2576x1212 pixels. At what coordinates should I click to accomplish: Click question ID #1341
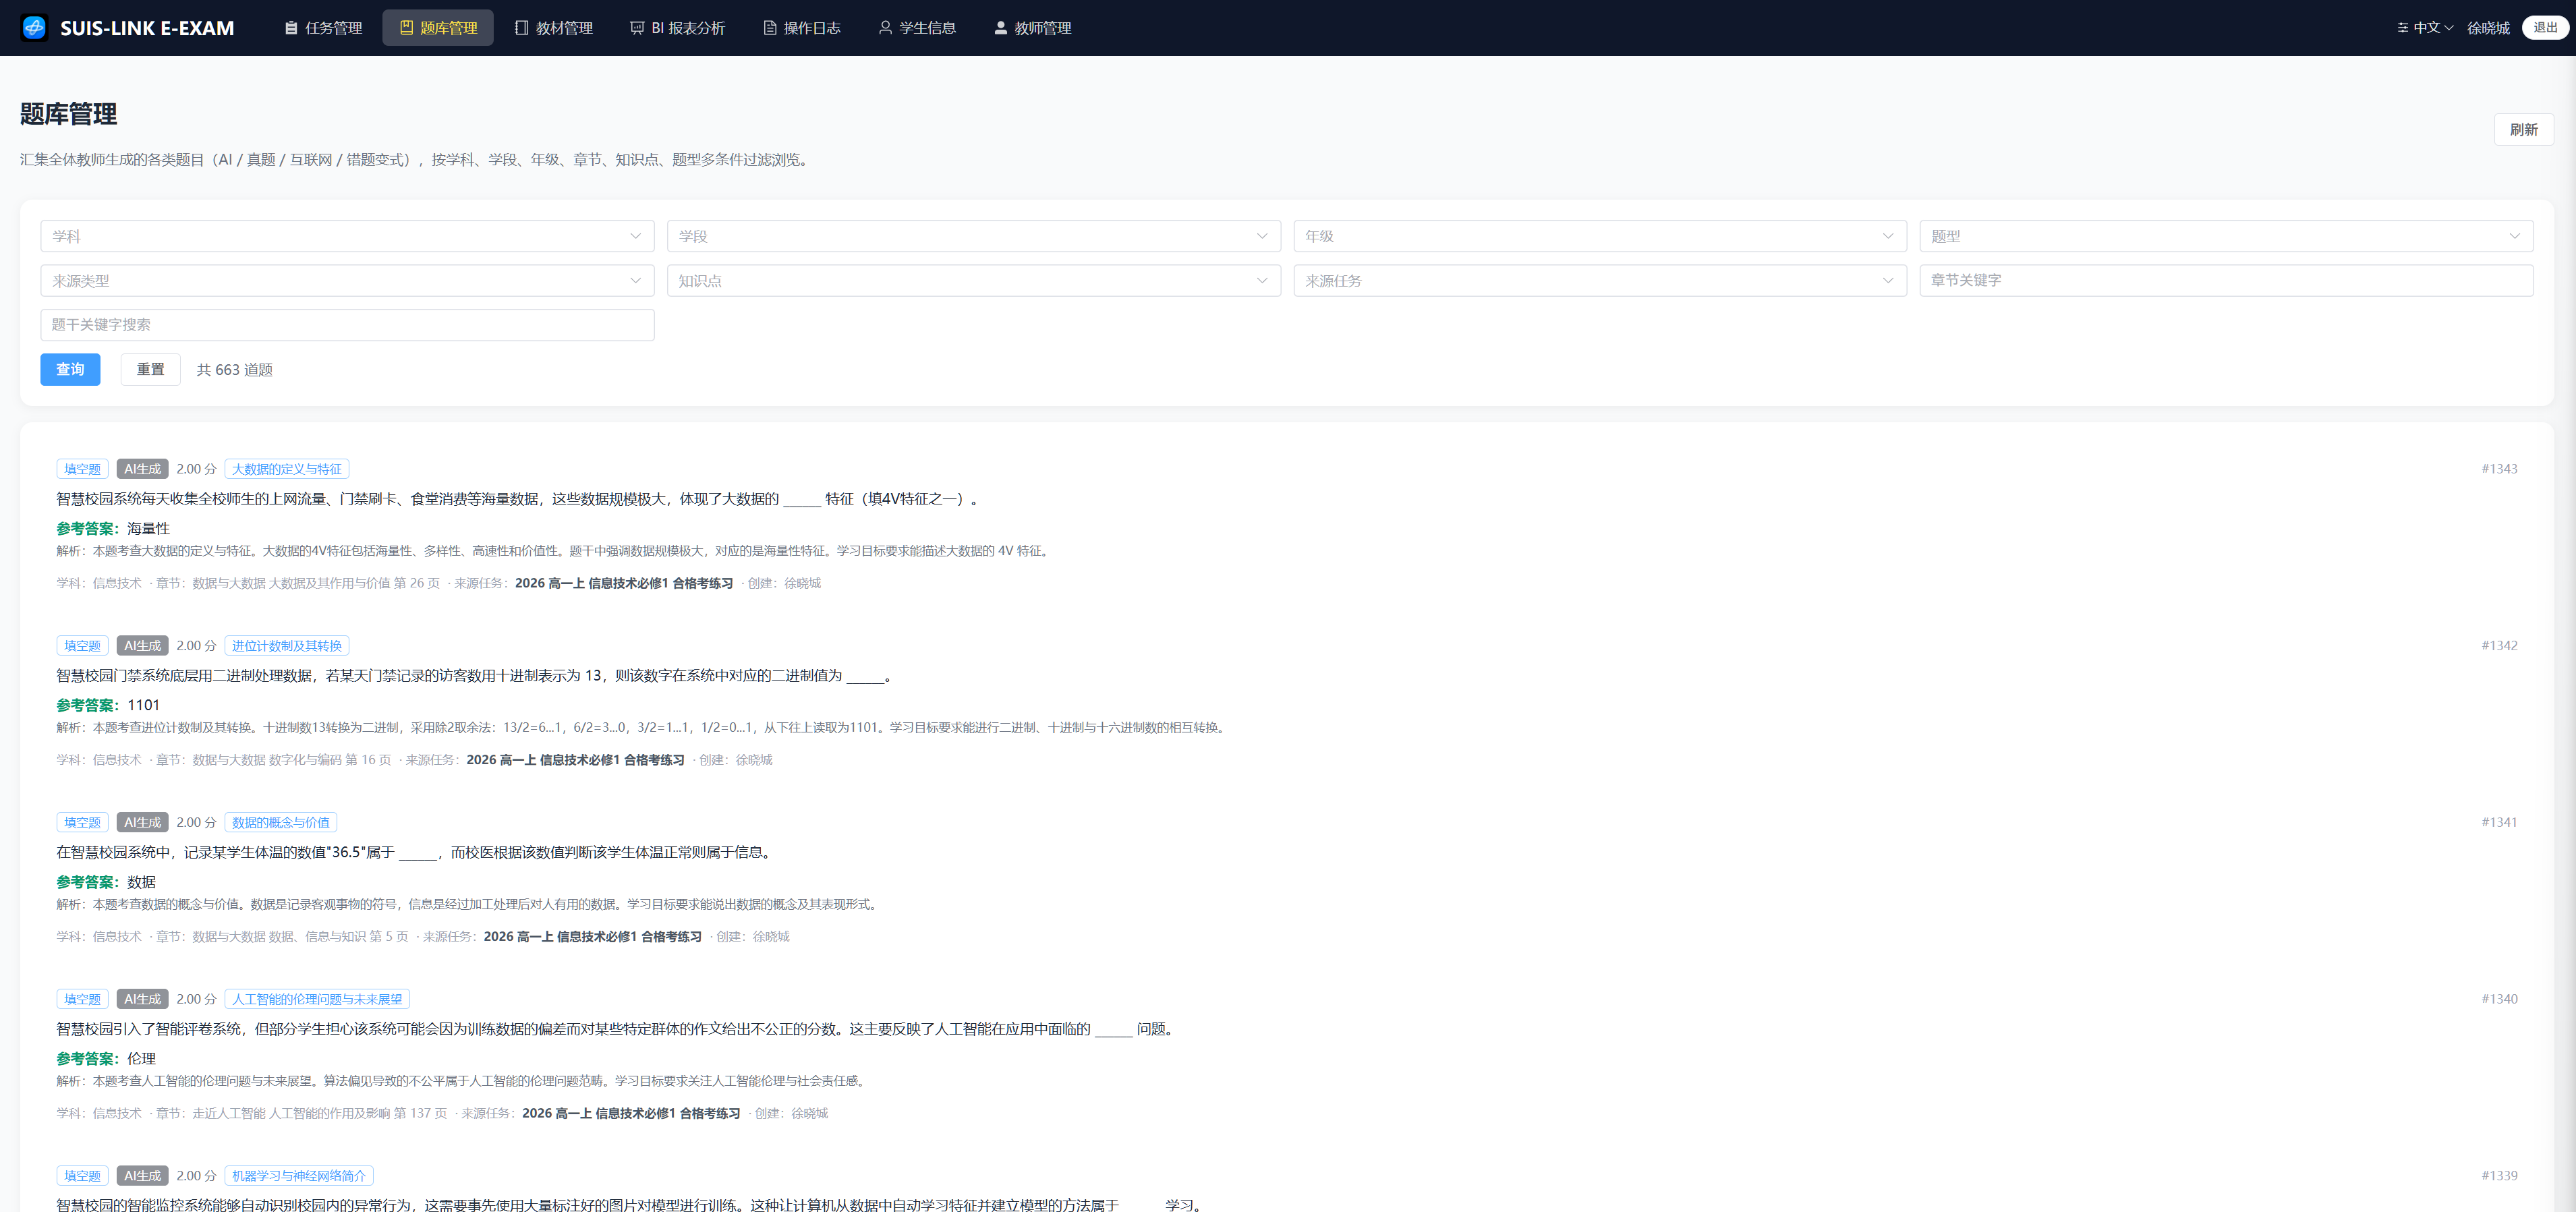tap(2499, 822)
